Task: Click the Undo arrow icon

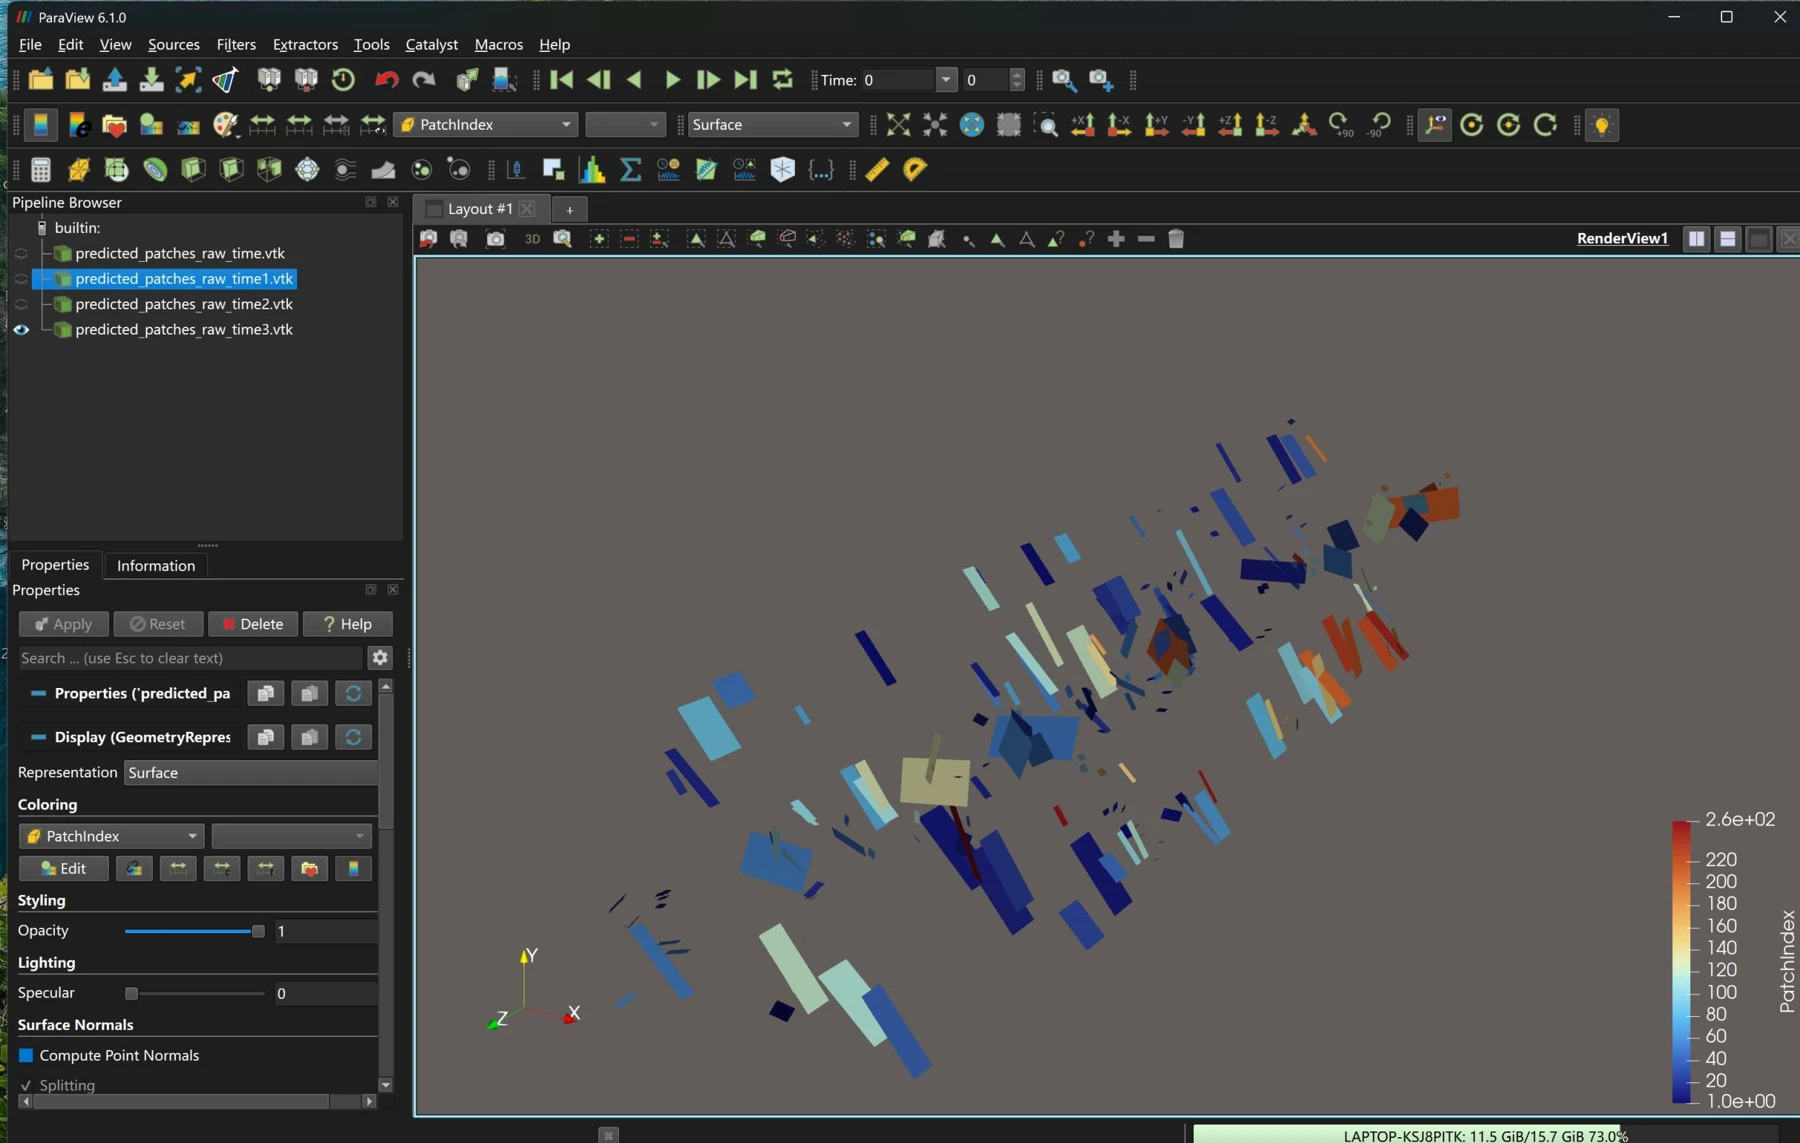Action: [x=386, y=80]
